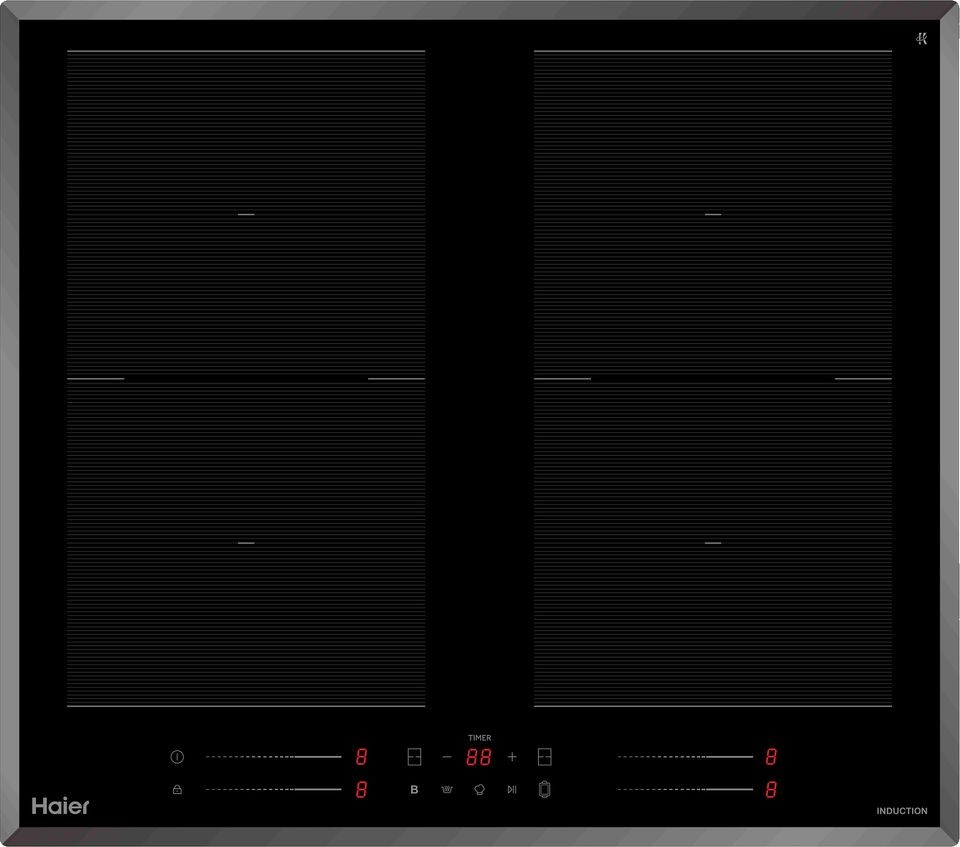Click the small top-right corner symbol

(921, 39)
